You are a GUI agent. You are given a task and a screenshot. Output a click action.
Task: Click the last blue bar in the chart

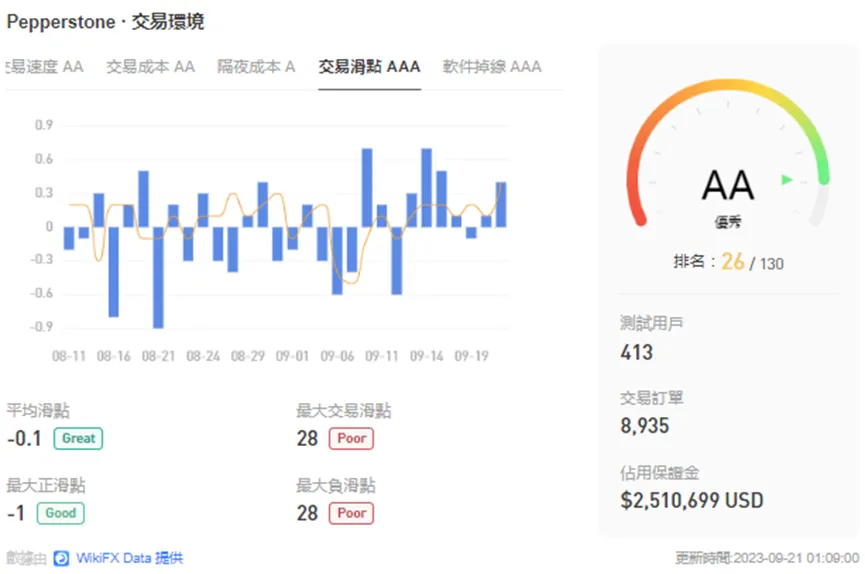501,204
